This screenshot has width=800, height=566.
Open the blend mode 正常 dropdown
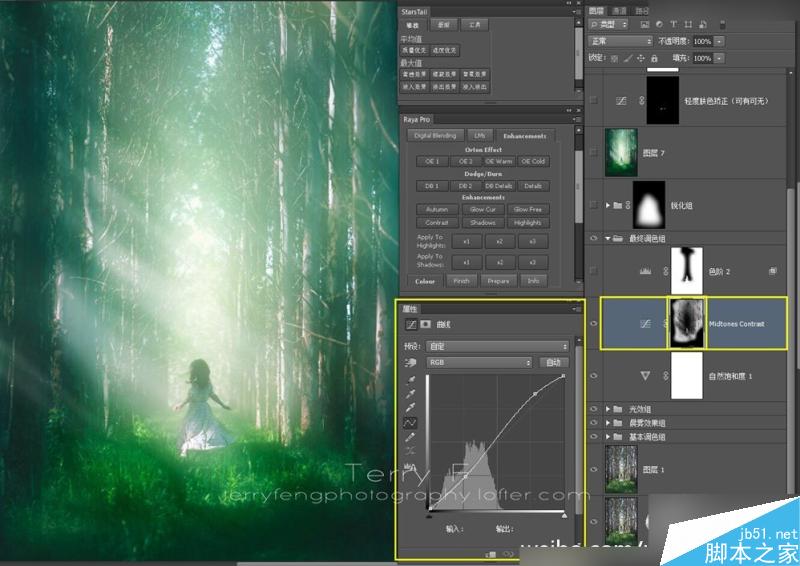(x=620, y=41)
